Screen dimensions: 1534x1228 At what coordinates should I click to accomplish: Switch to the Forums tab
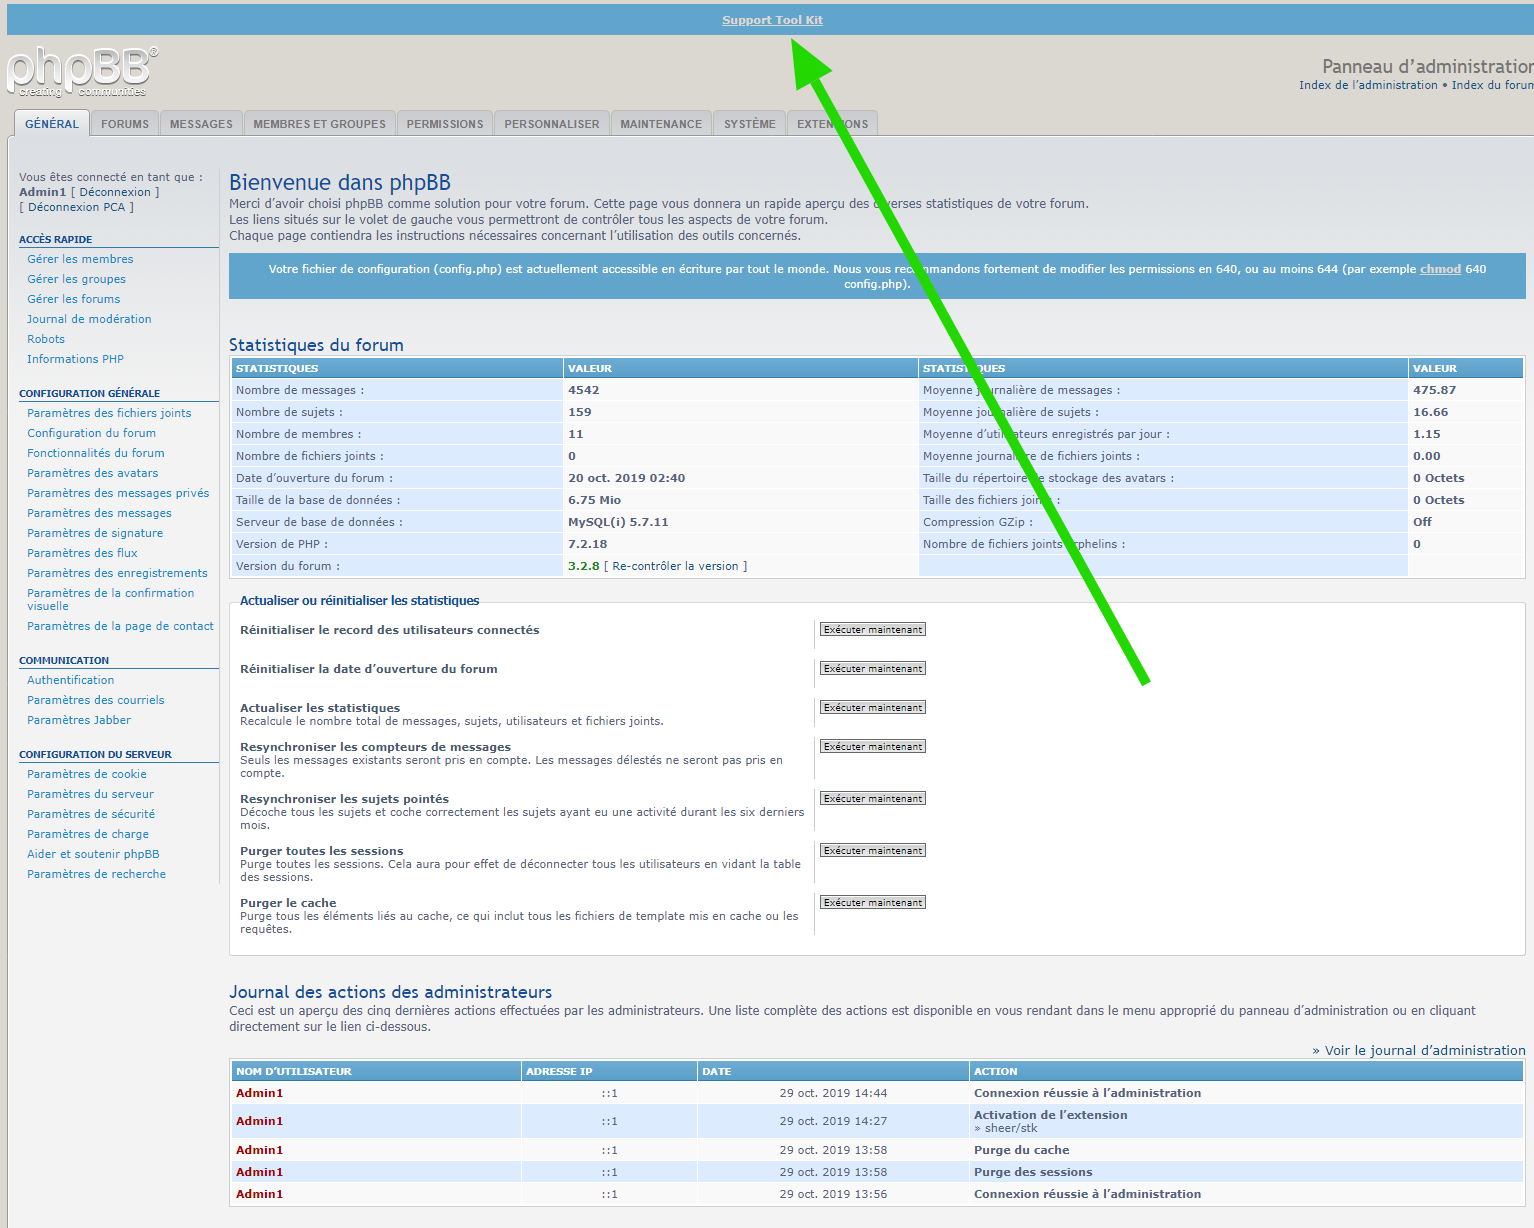tap(125, 124)
